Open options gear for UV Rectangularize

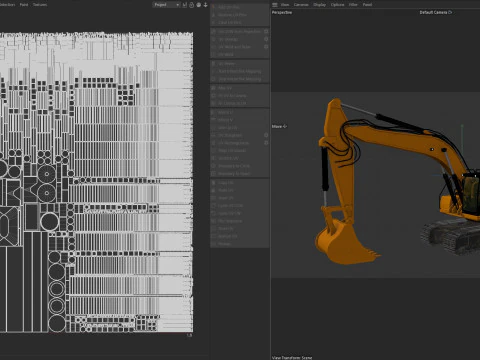pos(266,143)
